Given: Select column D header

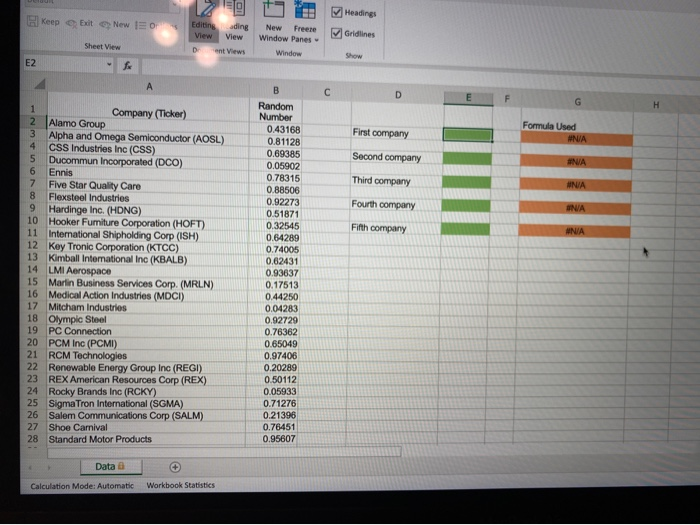Looking at the screenshot, I should [x=398, y=95].
